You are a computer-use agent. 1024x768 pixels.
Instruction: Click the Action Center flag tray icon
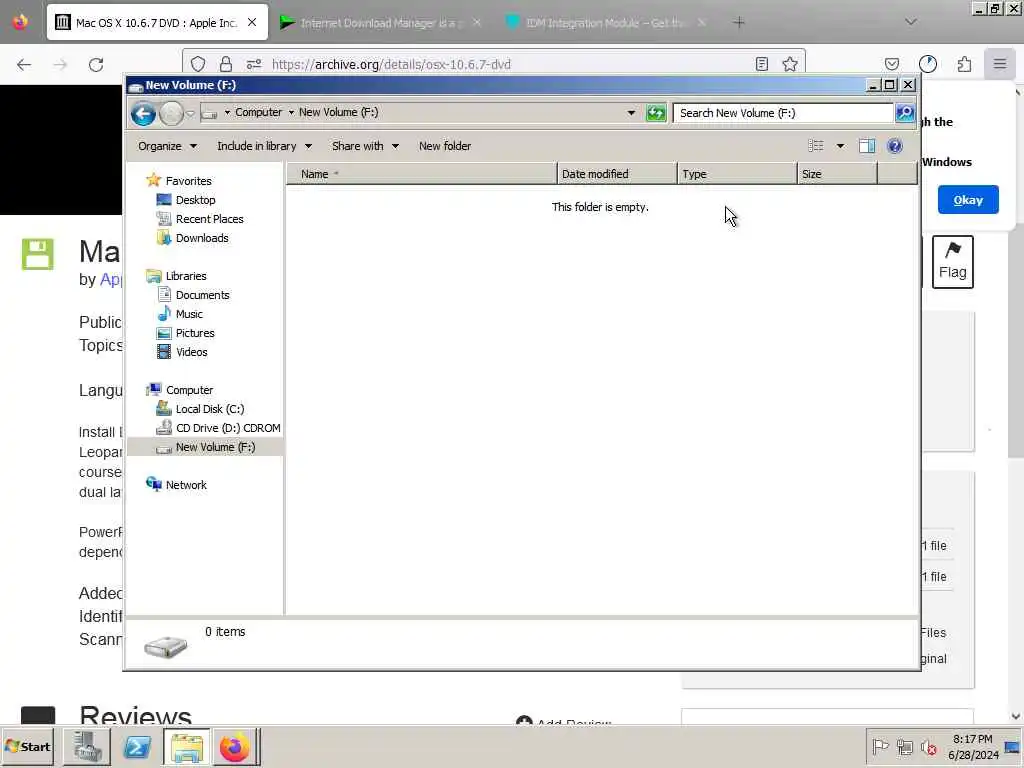coord(880,747)
